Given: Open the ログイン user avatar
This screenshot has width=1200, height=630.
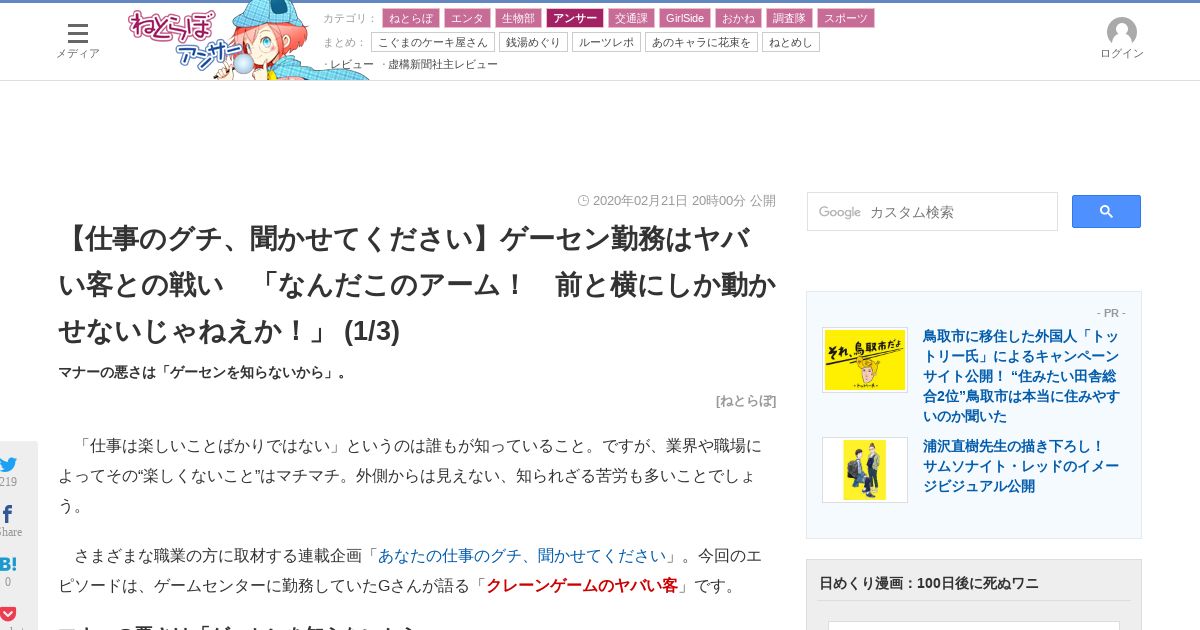Looking at the screenshot, I should click(x=1122, y=39).
